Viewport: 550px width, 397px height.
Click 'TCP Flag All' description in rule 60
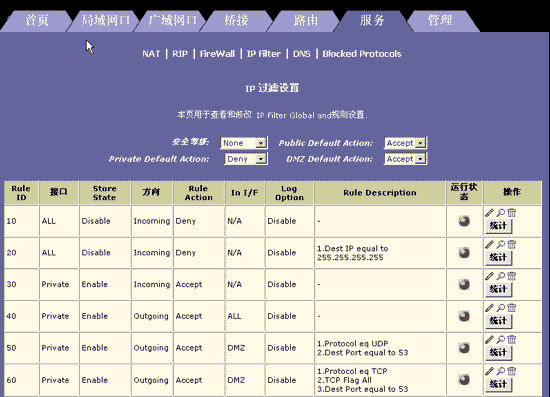point(344,380)
